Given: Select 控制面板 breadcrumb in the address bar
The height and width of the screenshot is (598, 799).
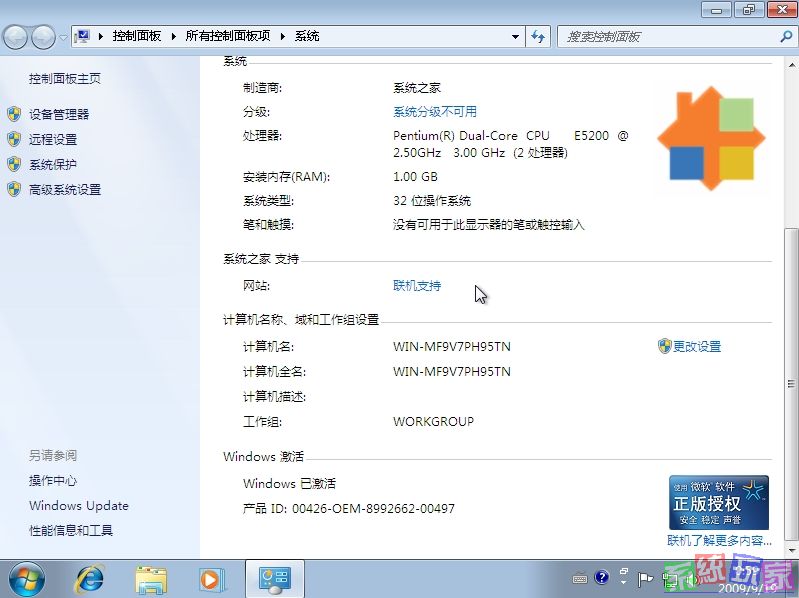Looking at the screenshot, I should (x=137, y=36).
